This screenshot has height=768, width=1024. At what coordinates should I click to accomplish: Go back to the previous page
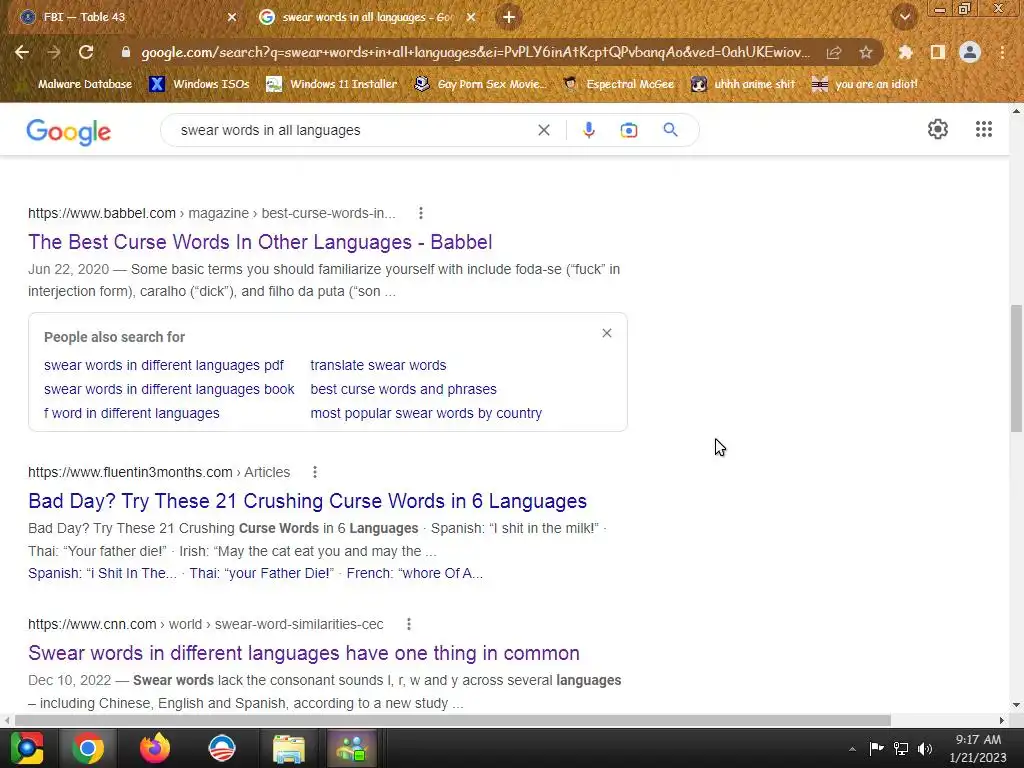[22, 52]
